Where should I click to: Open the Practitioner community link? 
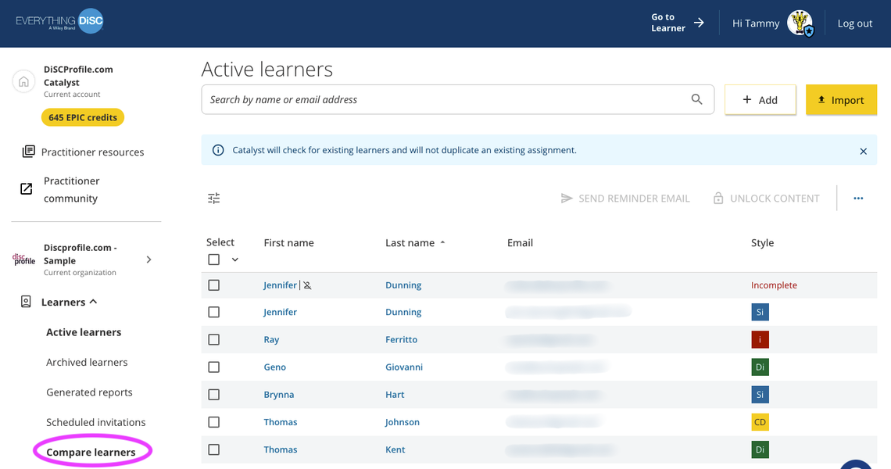click(72, 189)
